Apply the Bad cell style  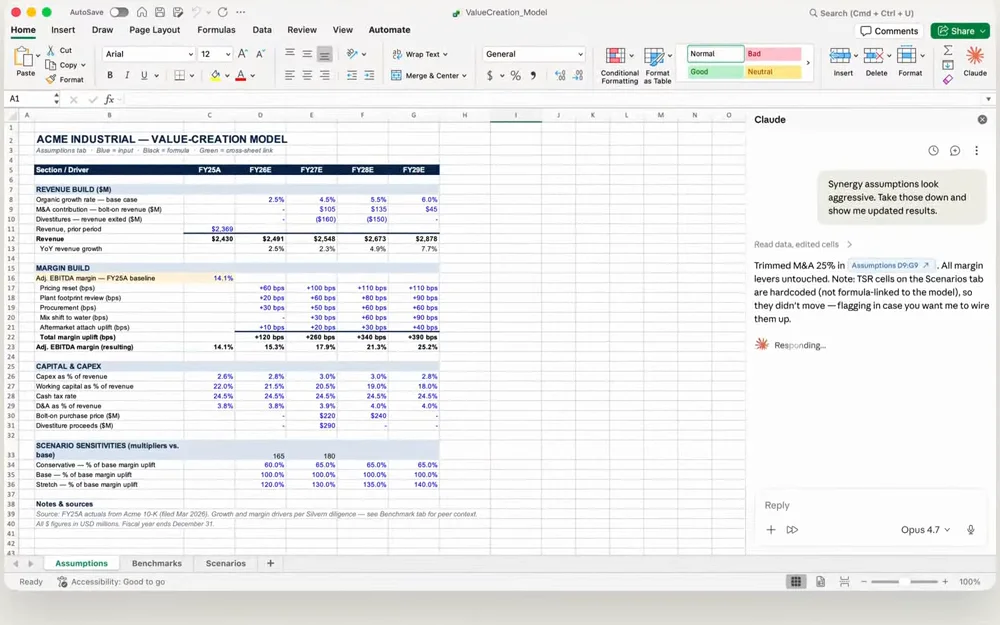(773, 54)
